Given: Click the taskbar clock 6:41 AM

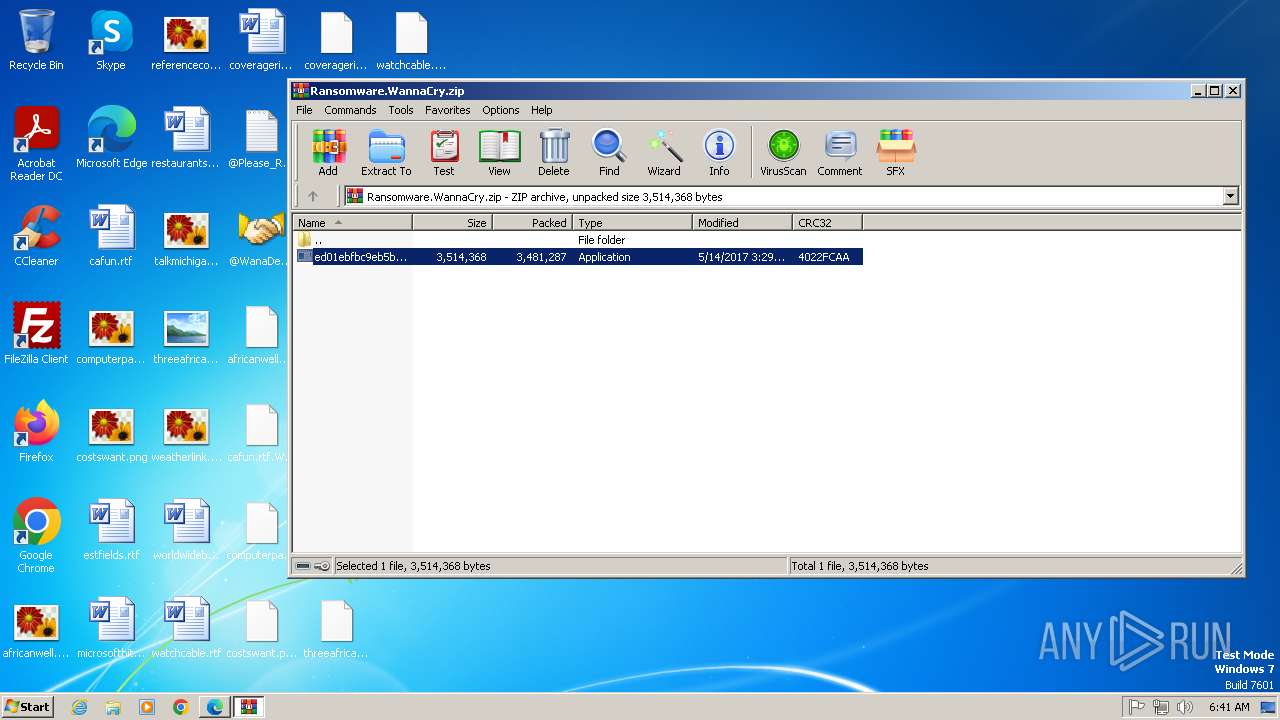Looking at the screenshot, I should [x=1229, y=707].
